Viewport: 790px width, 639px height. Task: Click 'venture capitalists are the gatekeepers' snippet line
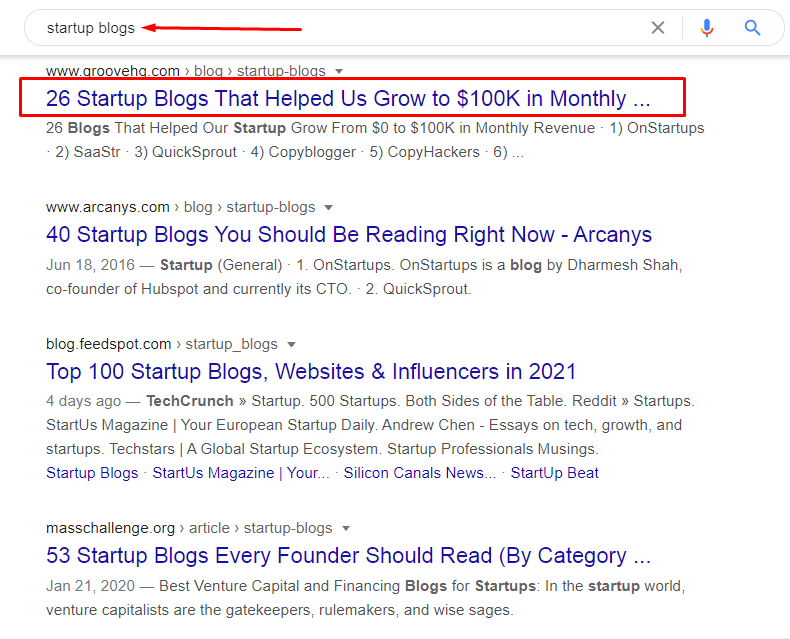coord(280,610)
